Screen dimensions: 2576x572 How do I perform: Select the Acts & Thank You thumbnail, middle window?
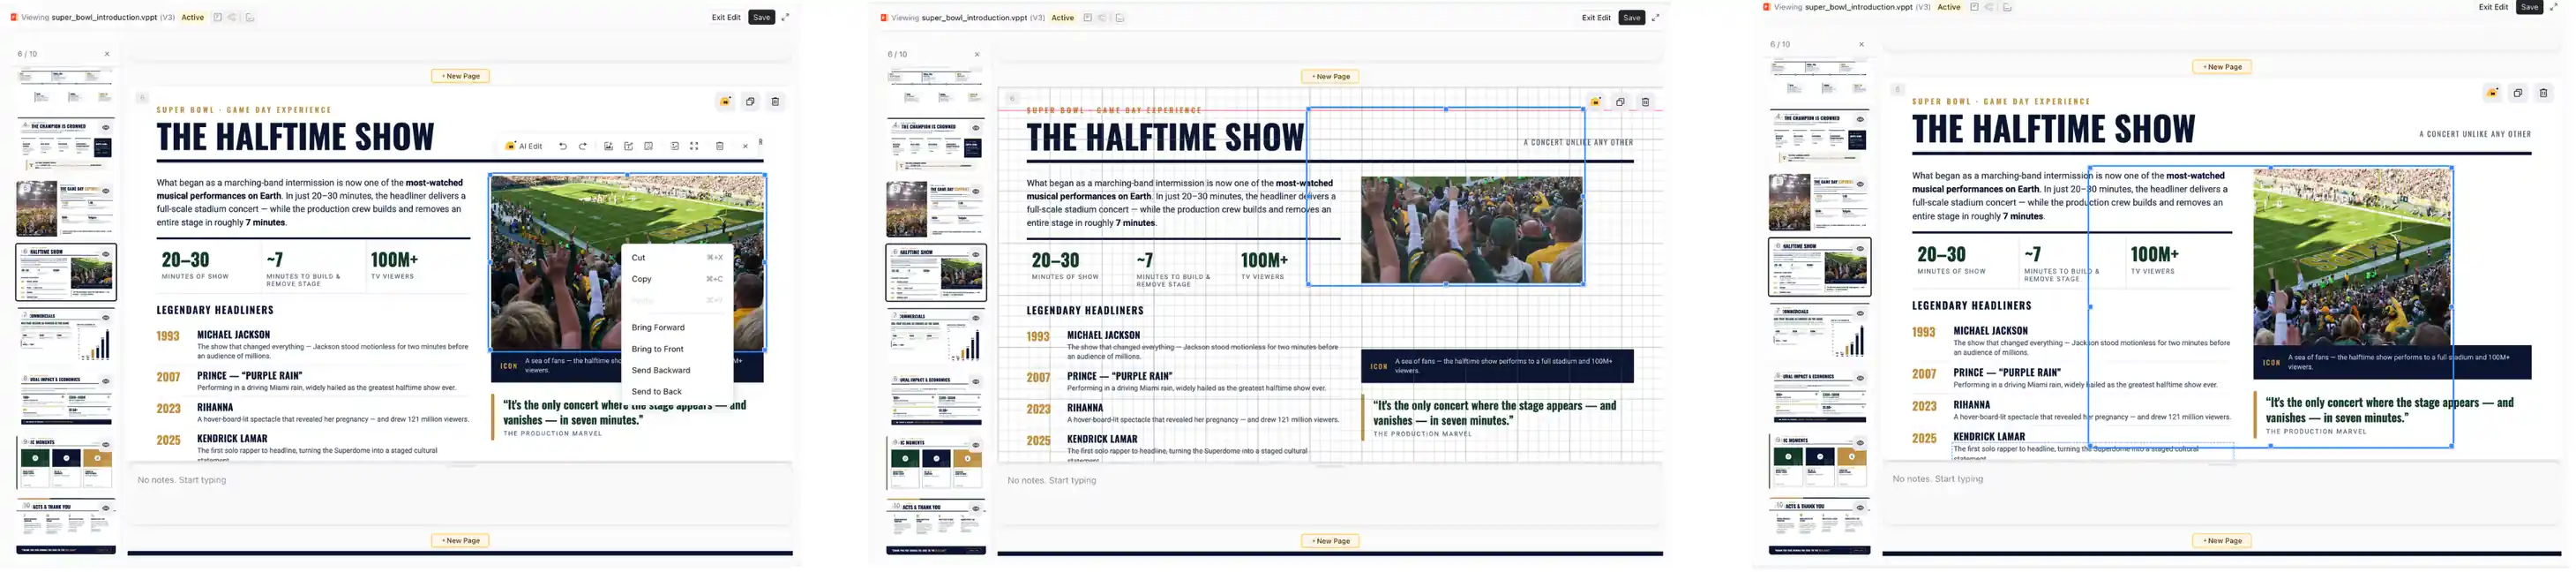[936, 527]
